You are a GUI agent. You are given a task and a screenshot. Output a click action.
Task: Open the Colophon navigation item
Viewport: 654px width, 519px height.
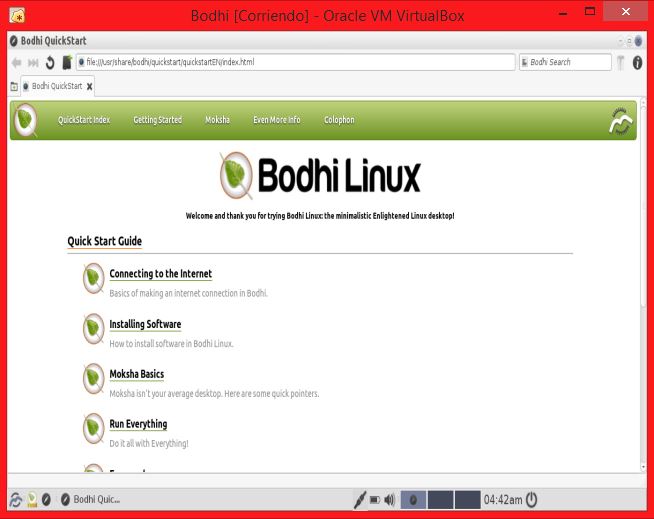coord(339,120)
